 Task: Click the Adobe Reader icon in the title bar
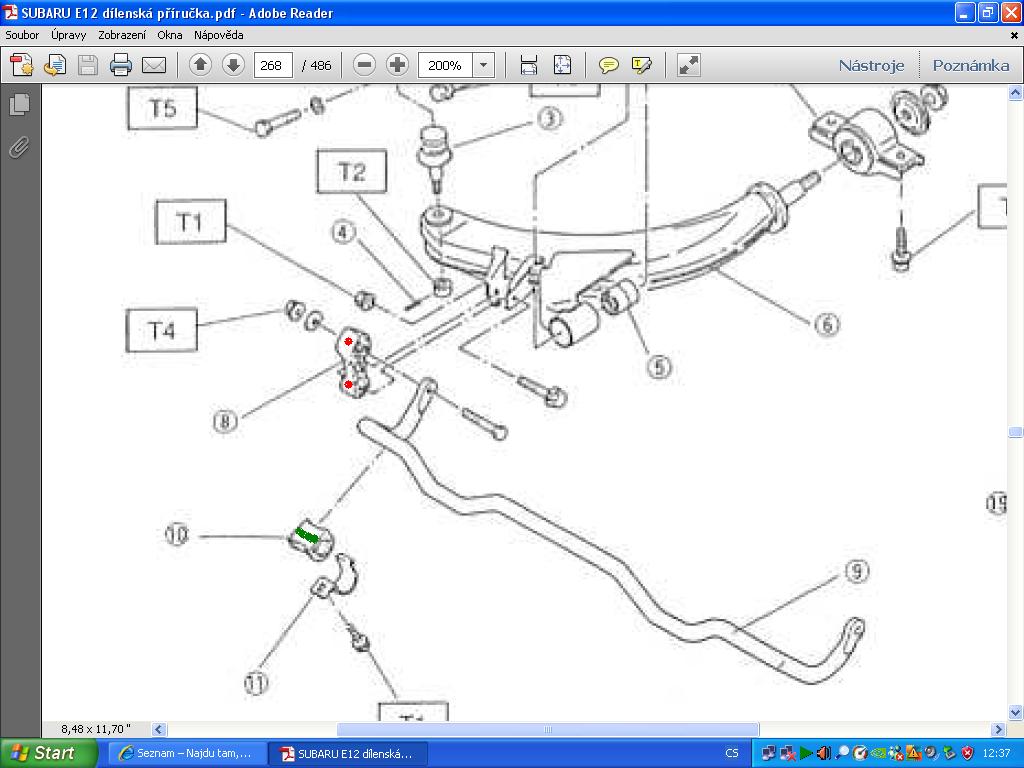point(10,12)
